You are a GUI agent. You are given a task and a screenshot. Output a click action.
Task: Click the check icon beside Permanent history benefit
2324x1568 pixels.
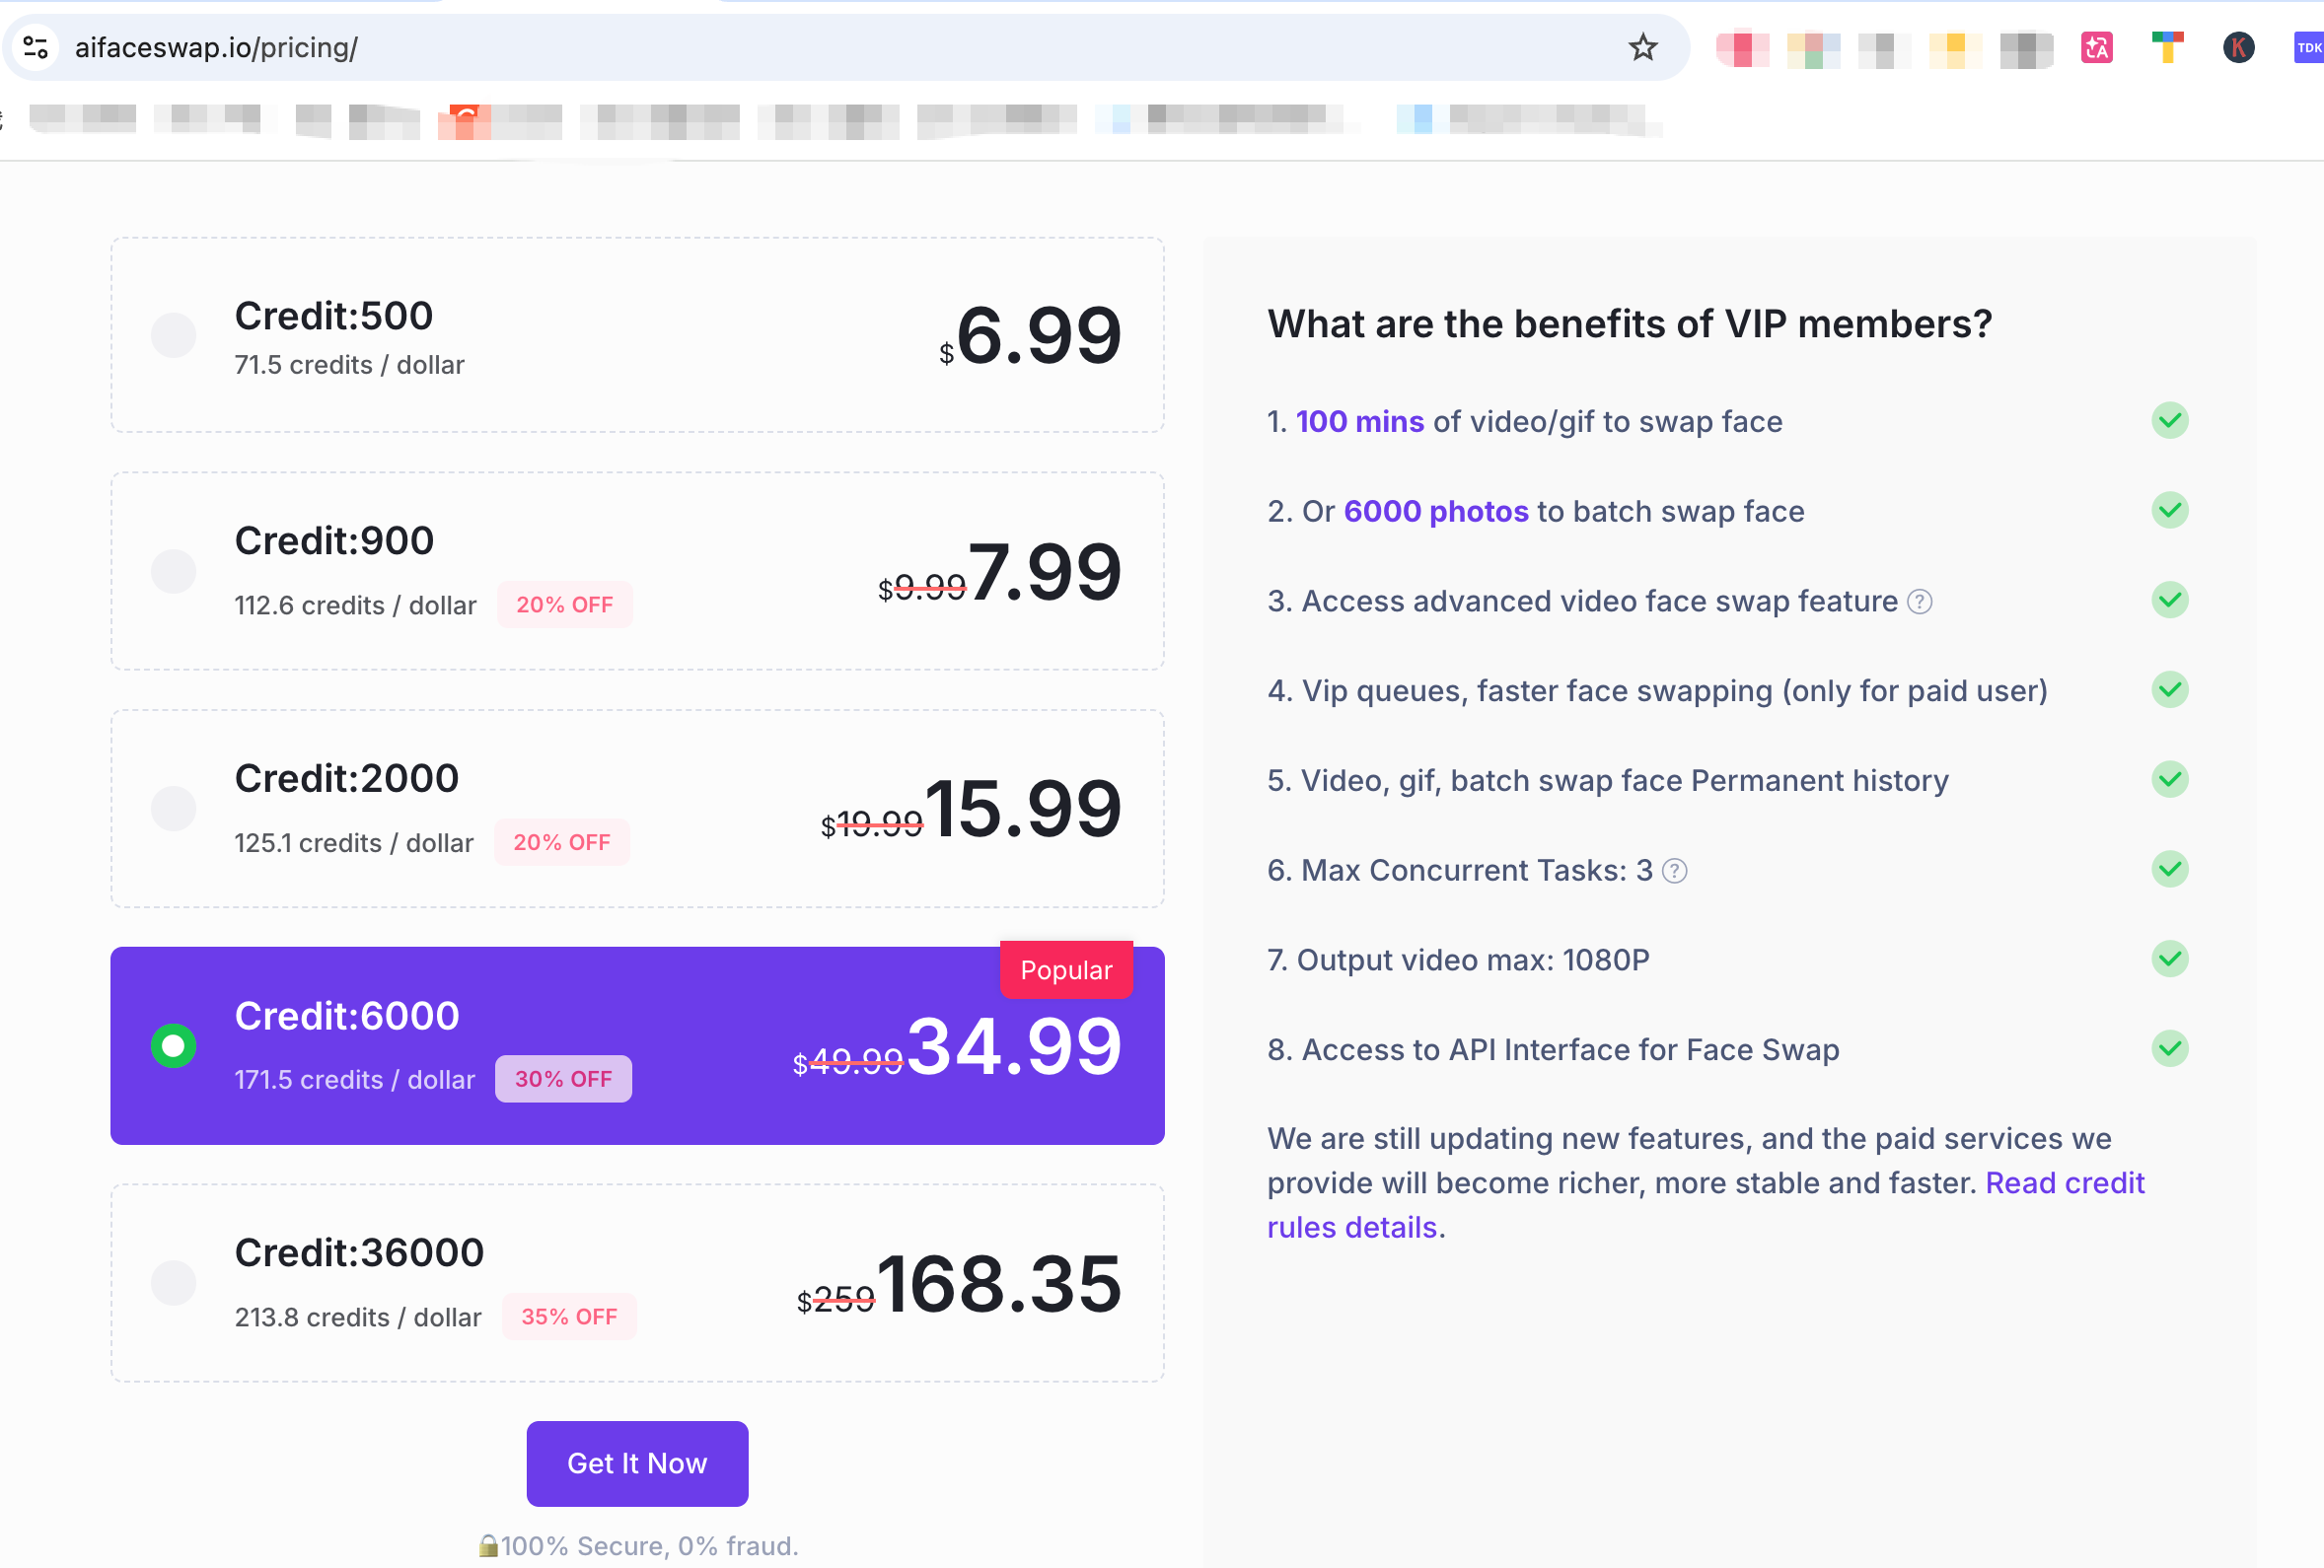[2169, 780]
